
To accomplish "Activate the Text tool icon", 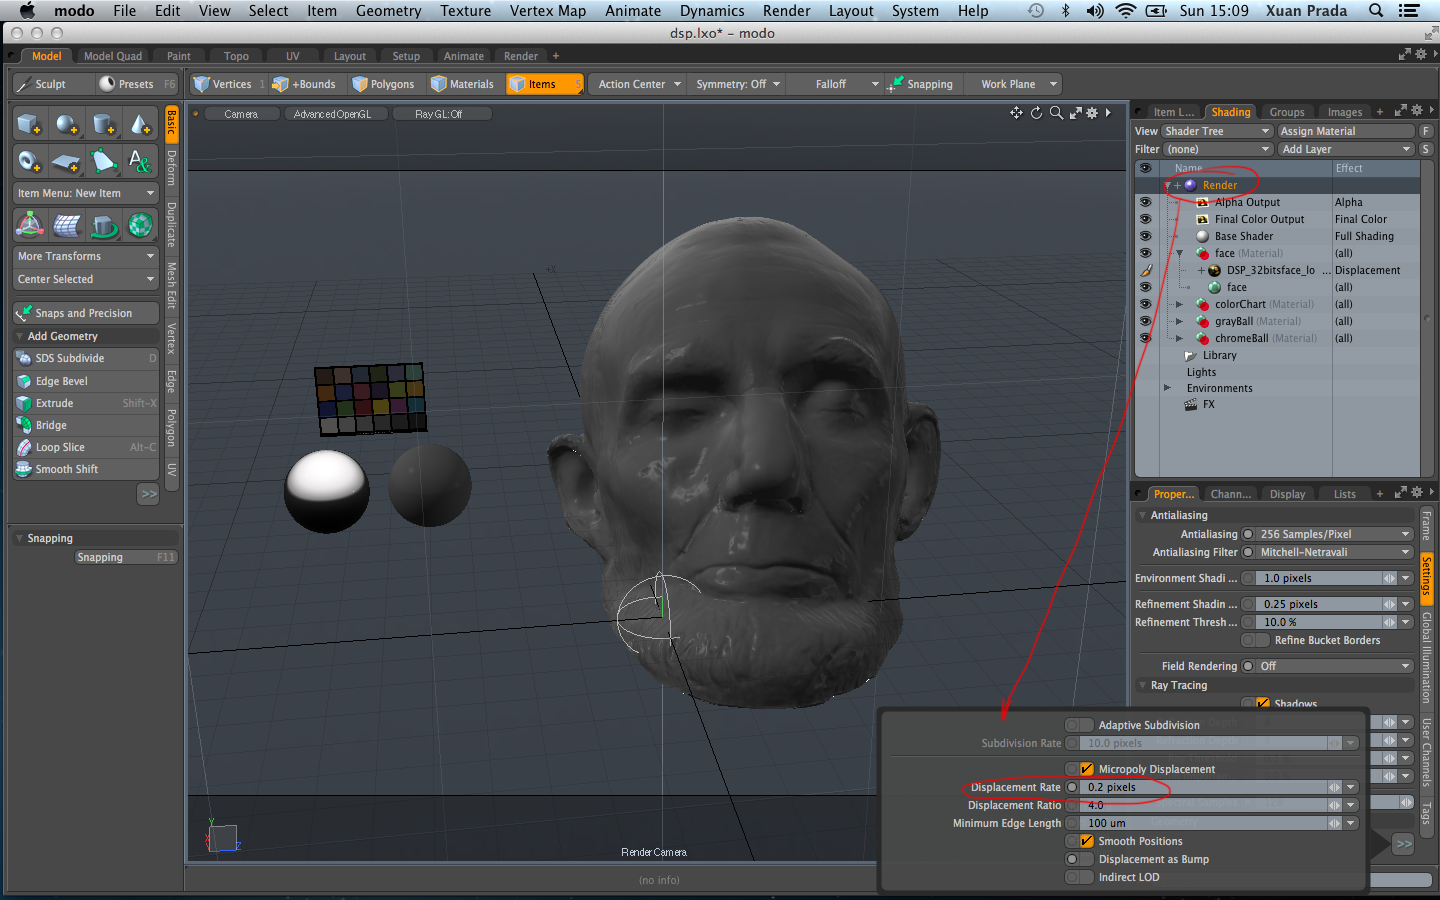I will pyautogui.click(x=140, y=161).
